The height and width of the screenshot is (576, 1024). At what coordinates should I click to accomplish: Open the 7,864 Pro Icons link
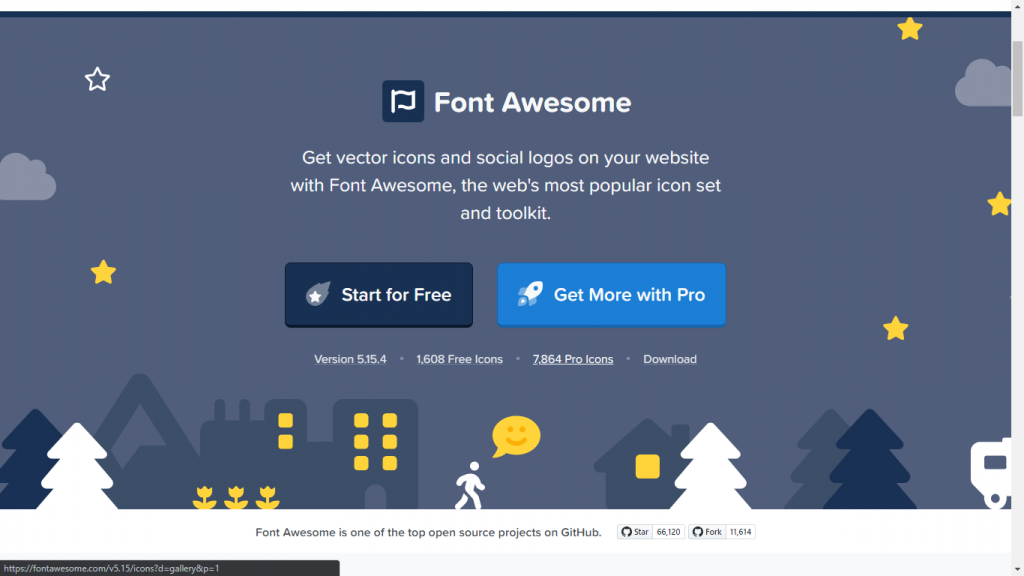(x=573, y=359)
